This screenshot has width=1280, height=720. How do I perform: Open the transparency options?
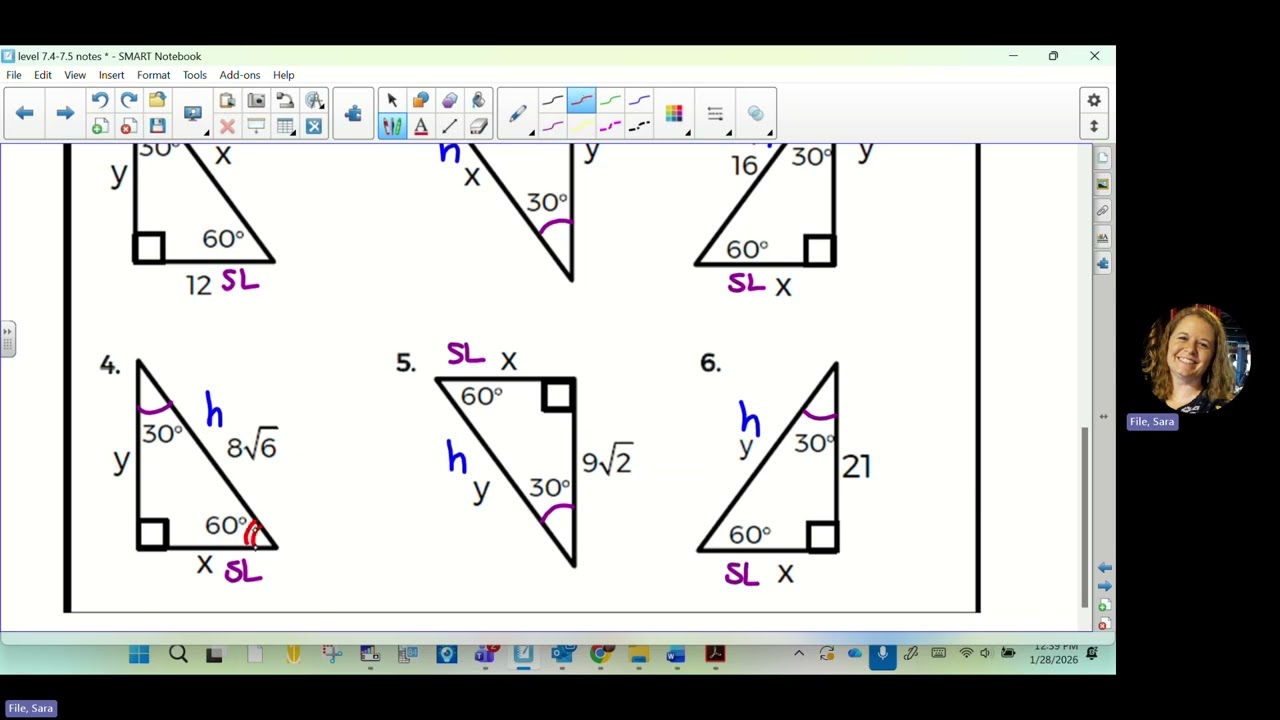pos(756,113)
